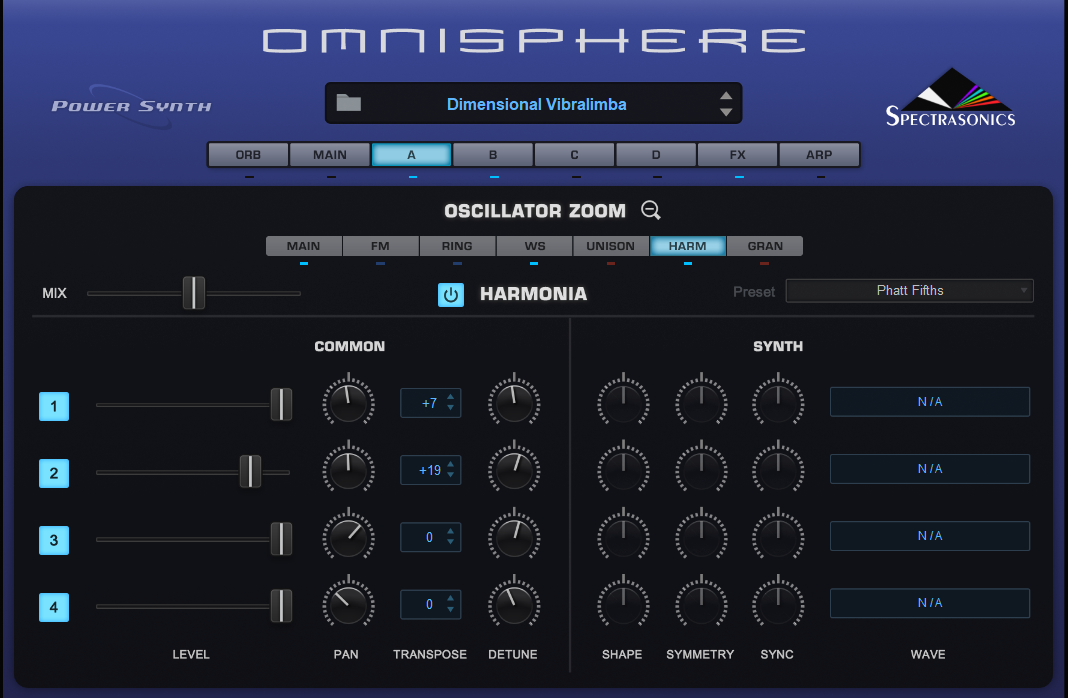Viewport: 1068px width, 698px height.
Task: Click oscillator 3 level slider handle
Action: pyautogui.click(x=281, y=539)
